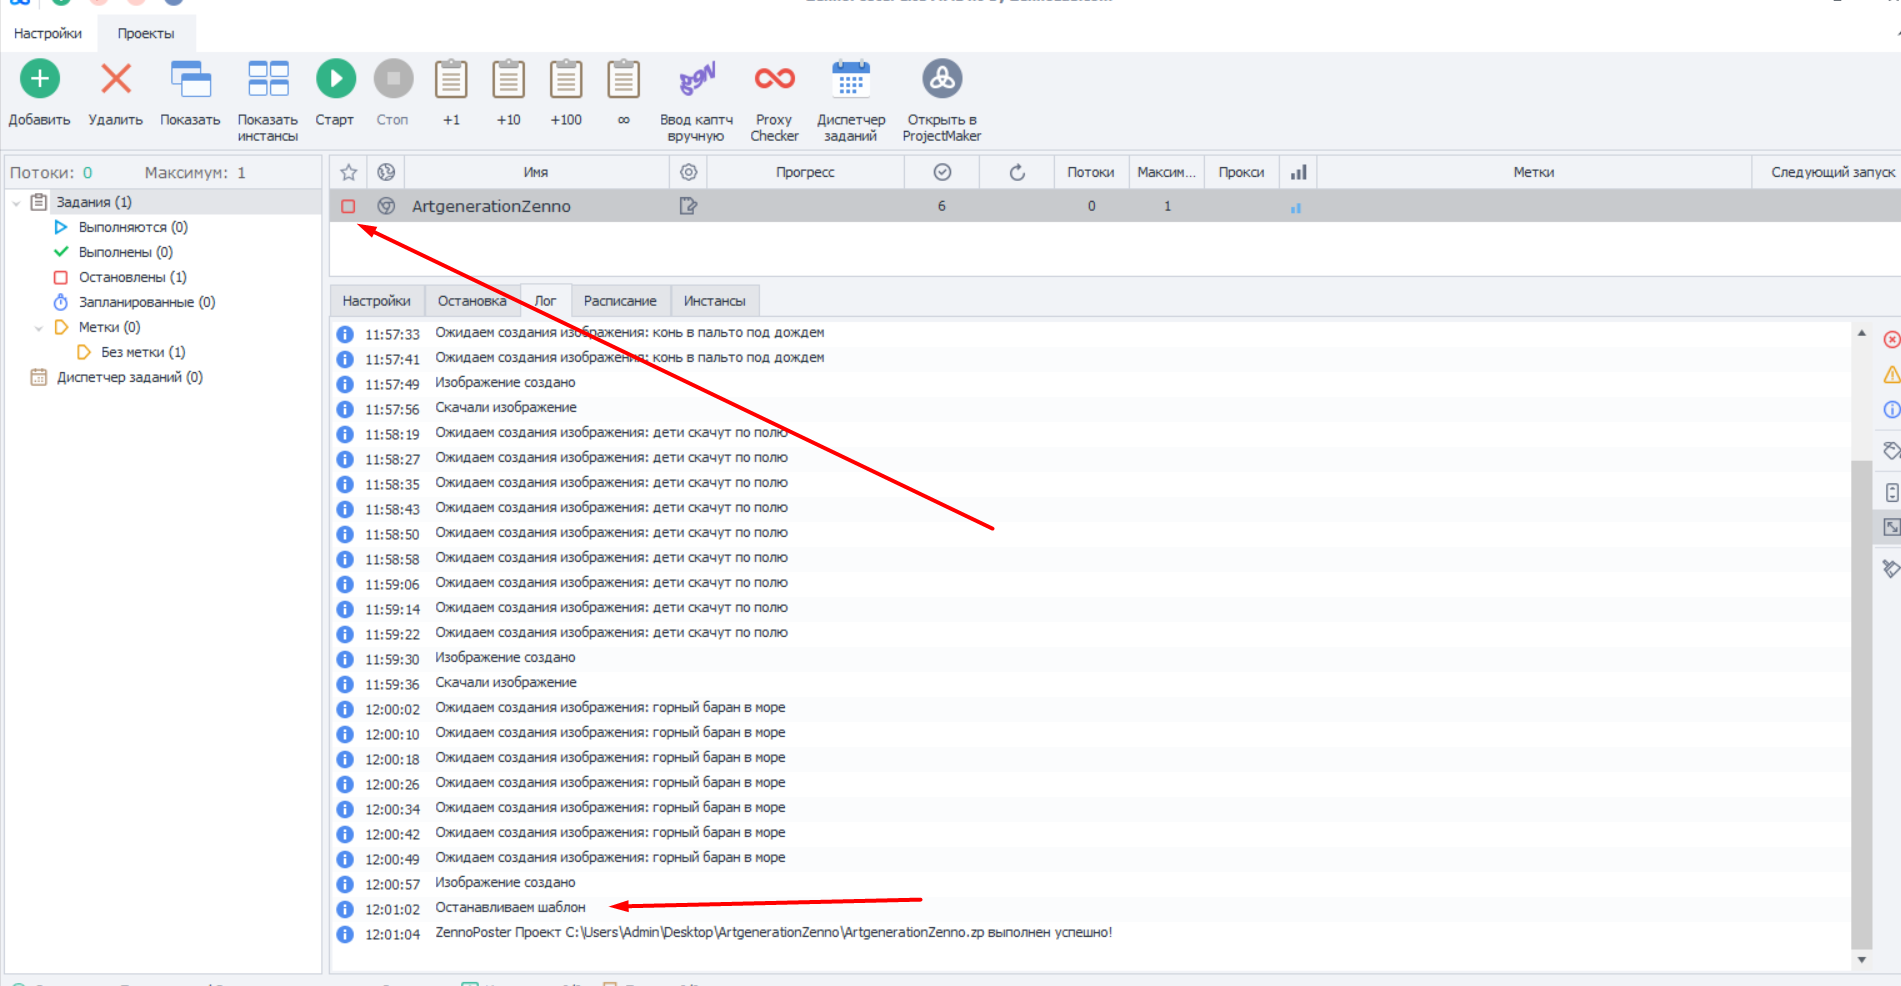Click Показать инстансы in the toolbar
1901x986 pixels.
pyautogui.click(x=268, y=100)
